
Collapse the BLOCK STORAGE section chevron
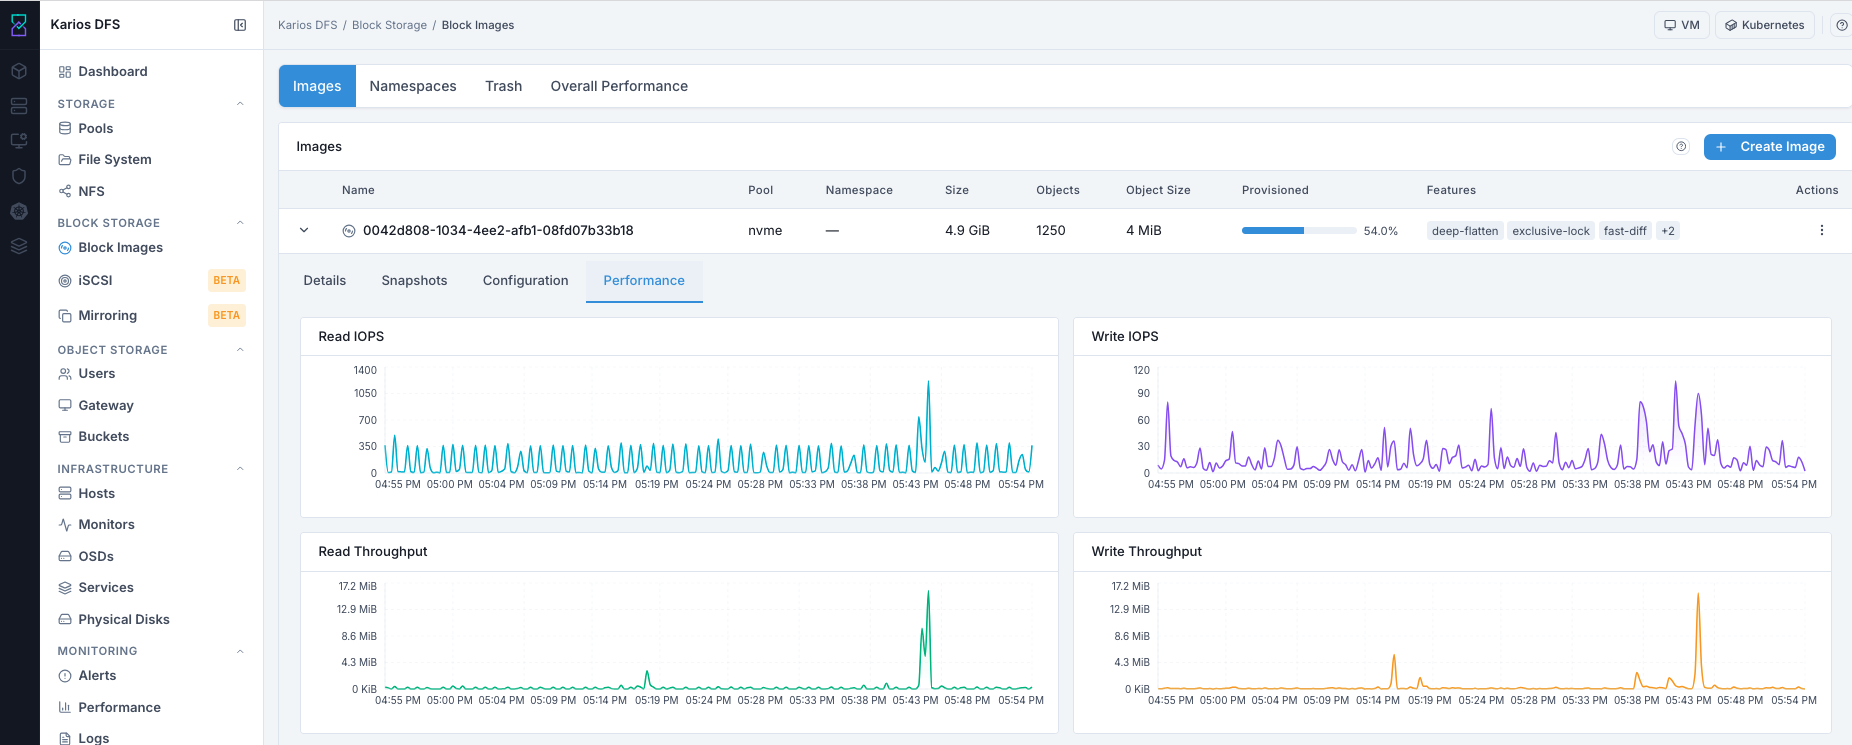240,223
